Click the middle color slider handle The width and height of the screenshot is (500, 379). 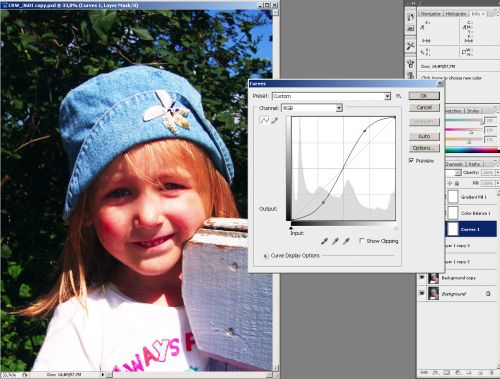tap(471, 132)
